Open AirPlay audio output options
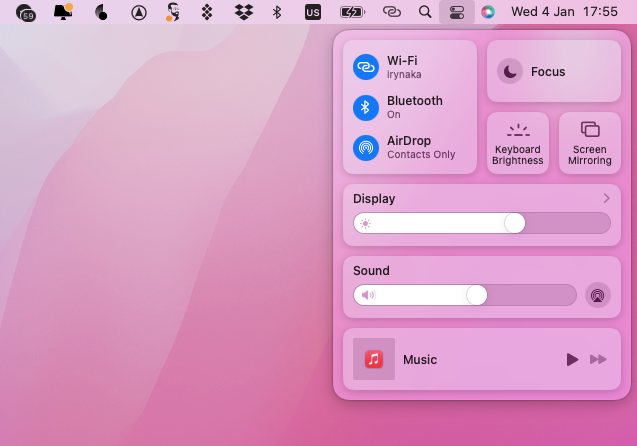Viewport: 637px width, 446px height. (x=597, y=295)
